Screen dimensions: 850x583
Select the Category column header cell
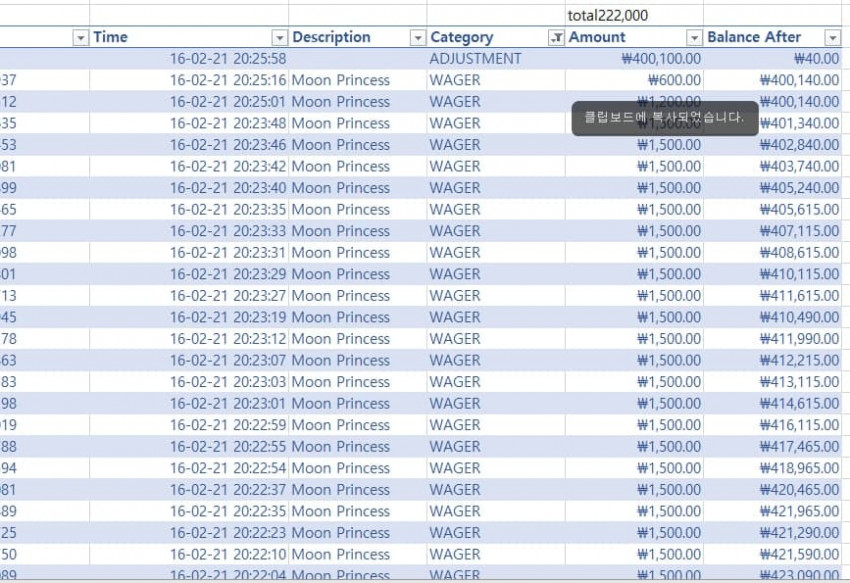(495, 37)
